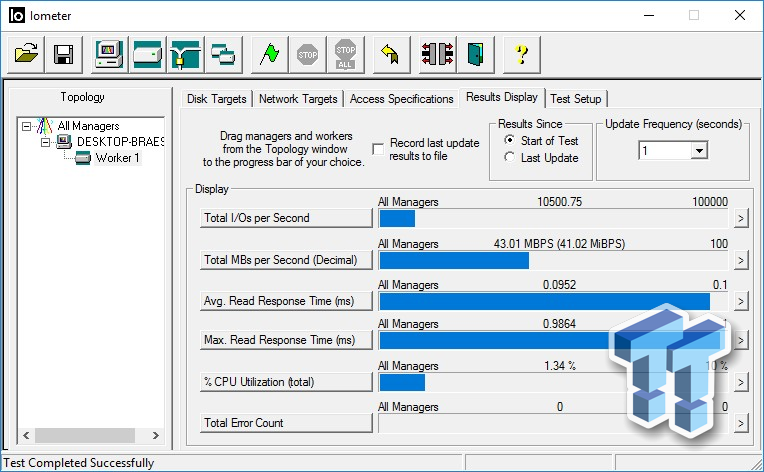Collapse the DESKTOP-BRAES manager node
The height and width of the screenshot is (472, 764).
tap(45, 142)
